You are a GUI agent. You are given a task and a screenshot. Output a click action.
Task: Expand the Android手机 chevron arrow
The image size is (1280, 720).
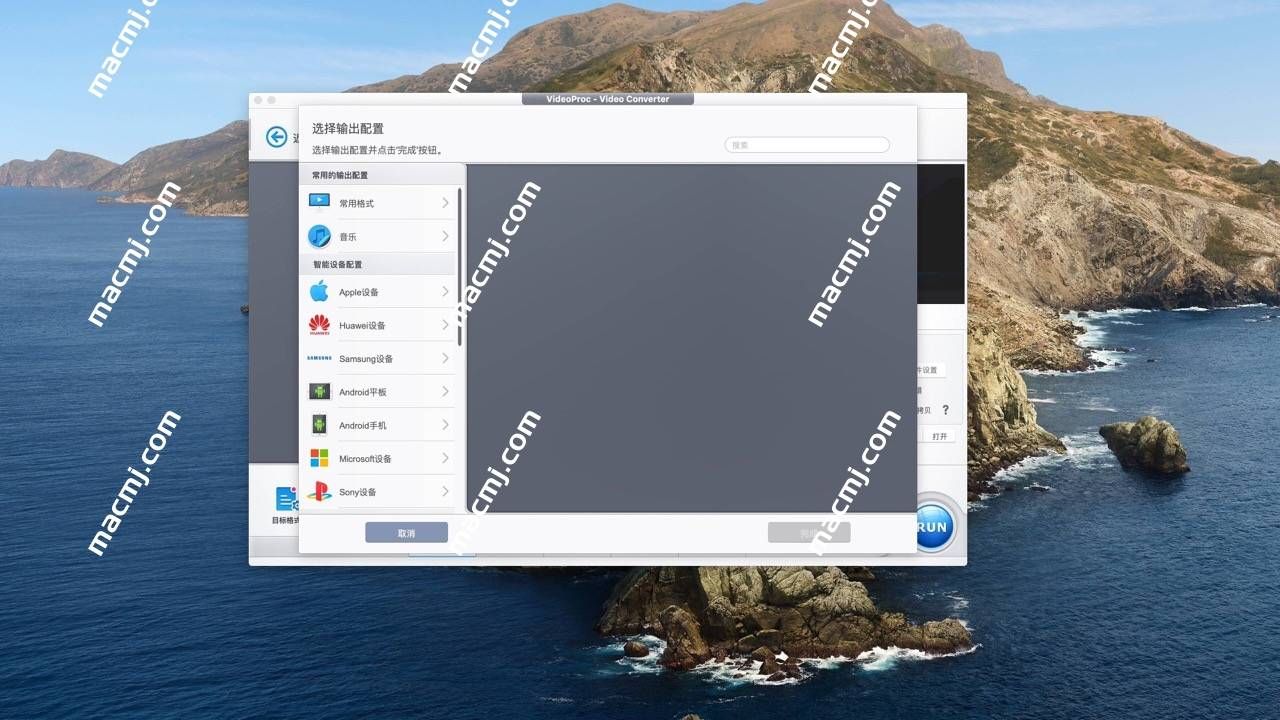tap(445, 425)
